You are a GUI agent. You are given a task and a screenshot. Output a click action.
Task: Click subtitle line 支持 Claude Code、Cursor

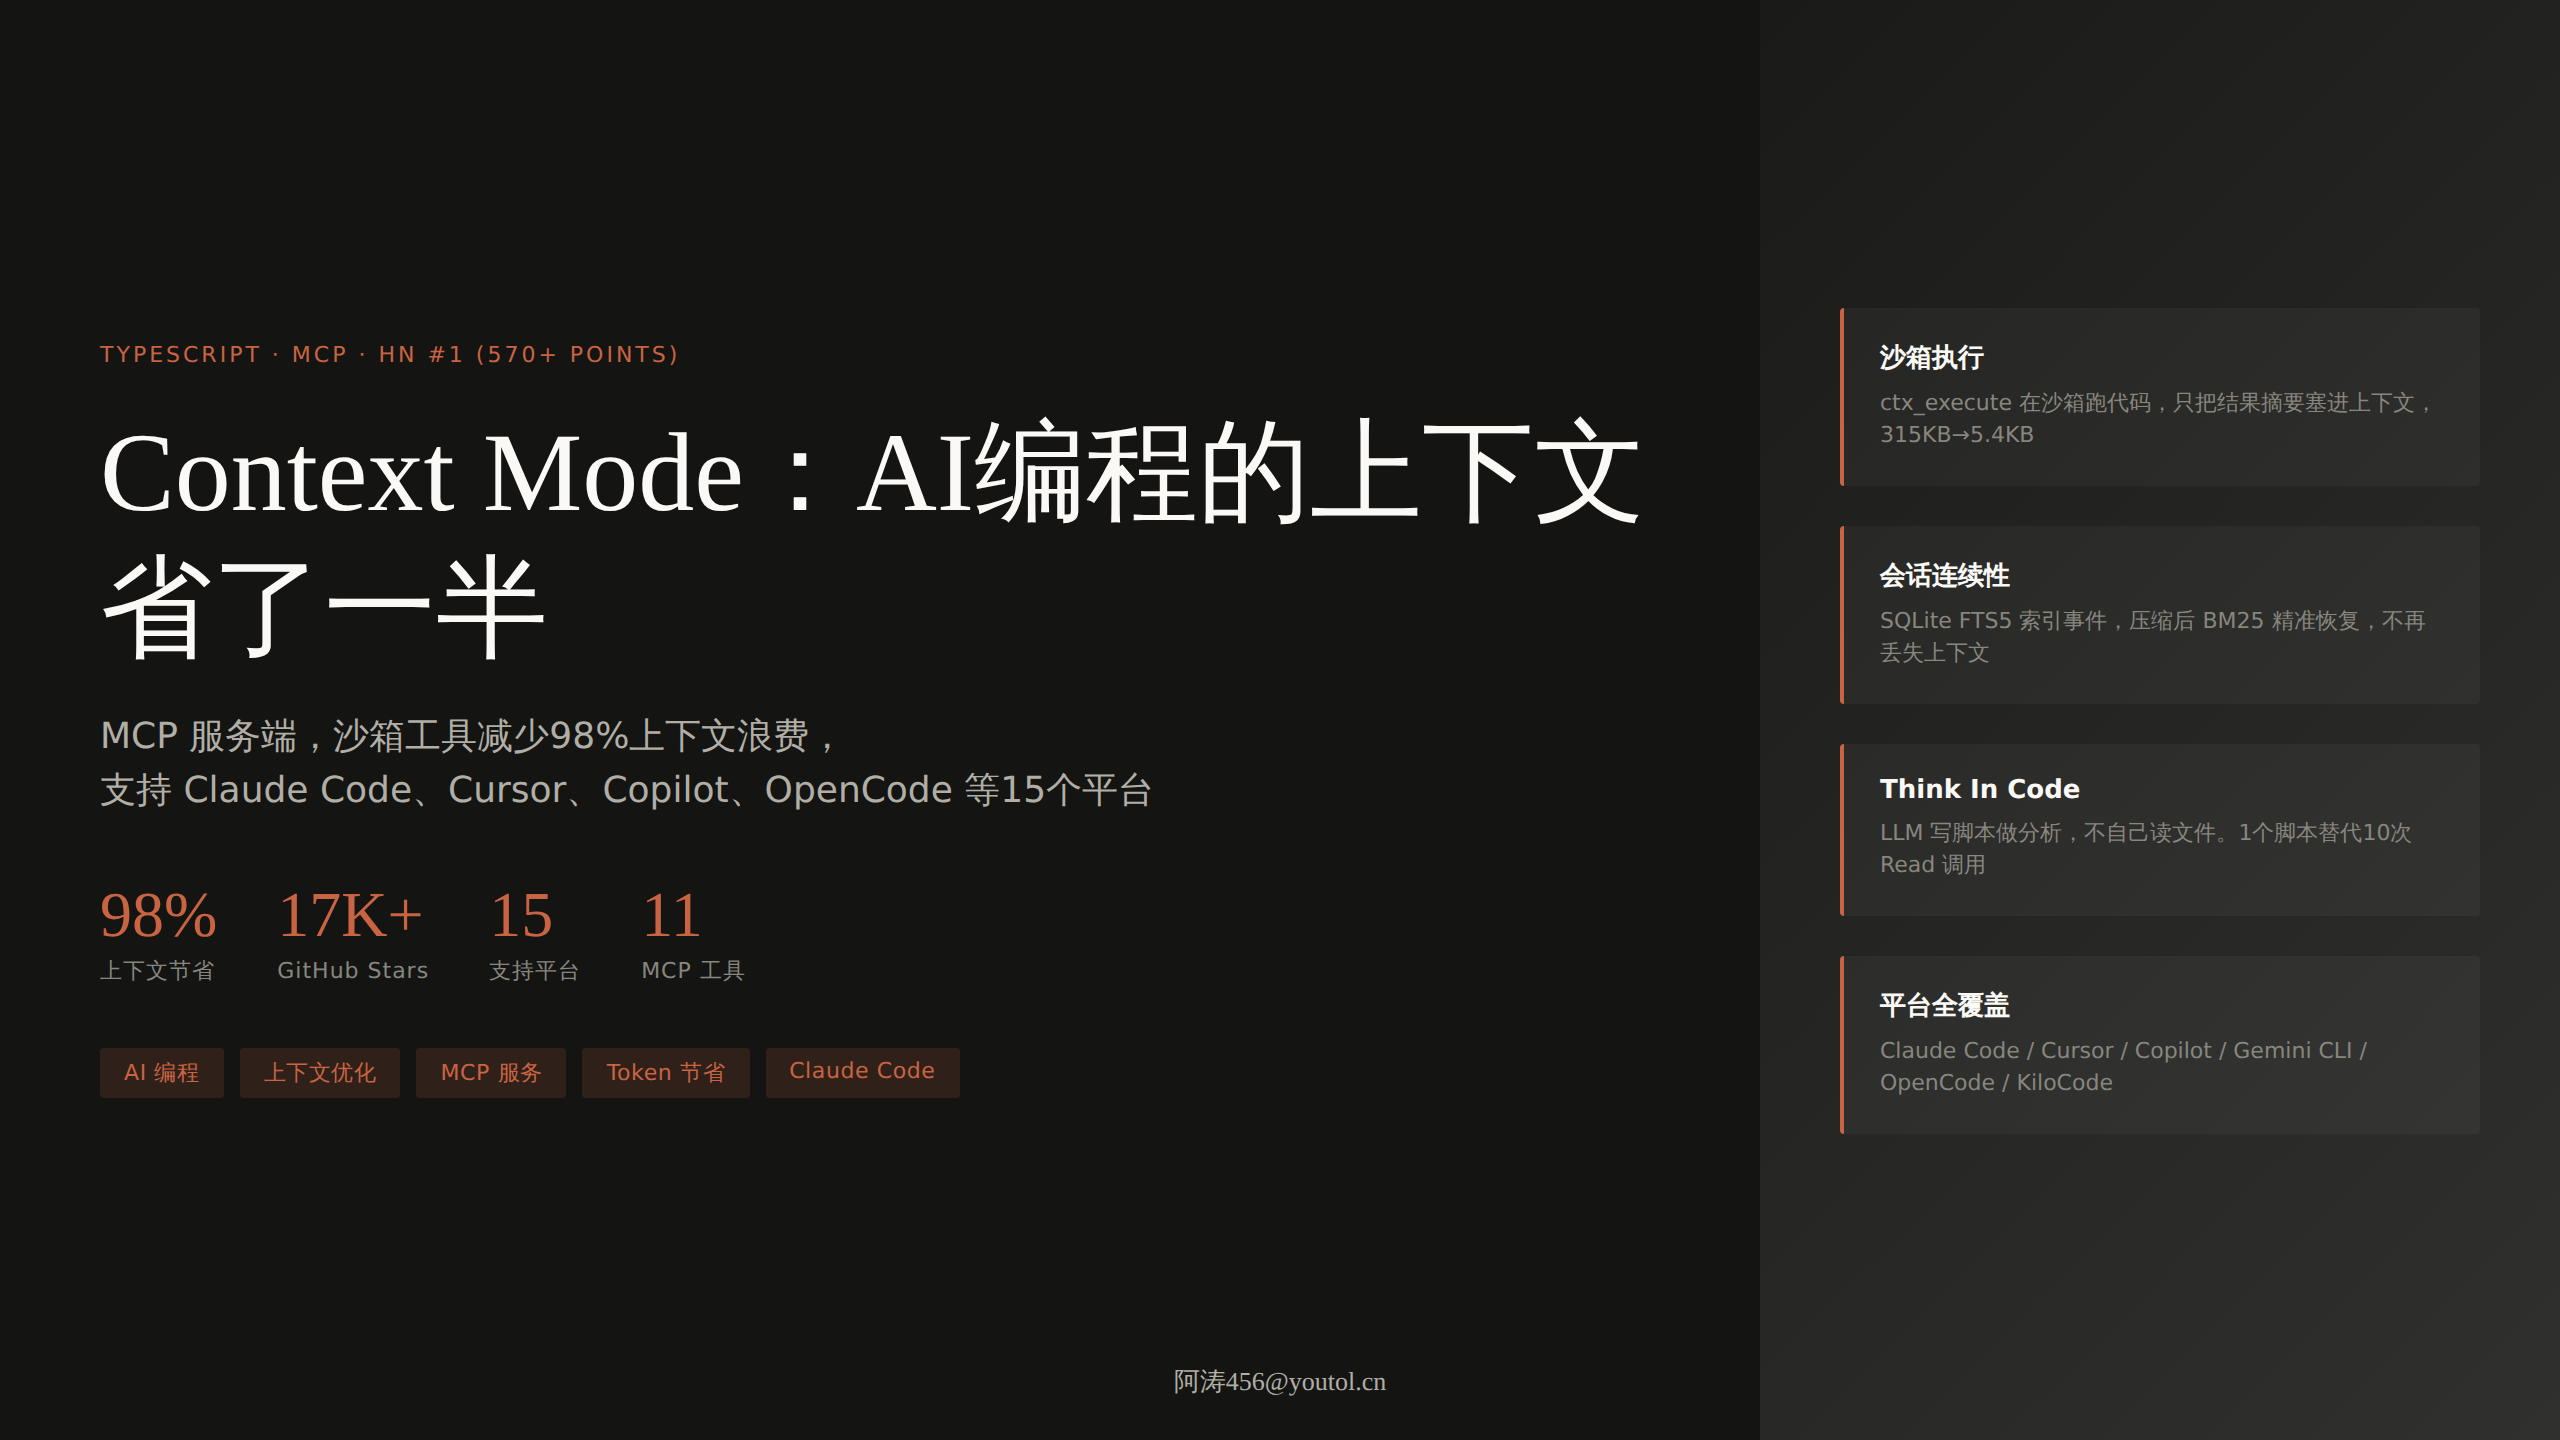[x=626, y=790]
